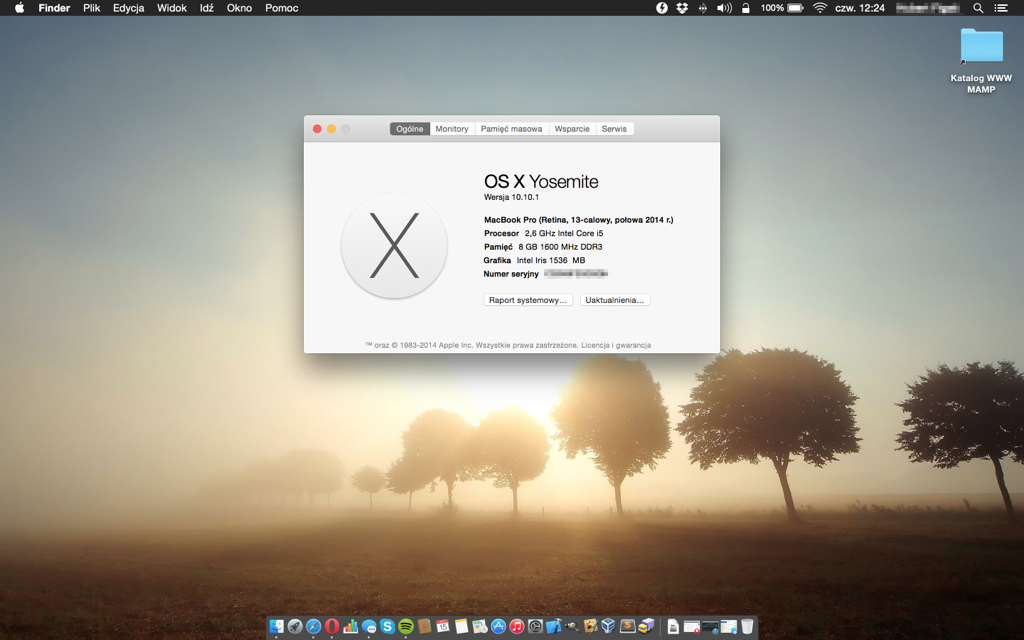Open the Finder menu
The image size is (1024, 640).
pos(54,8)
